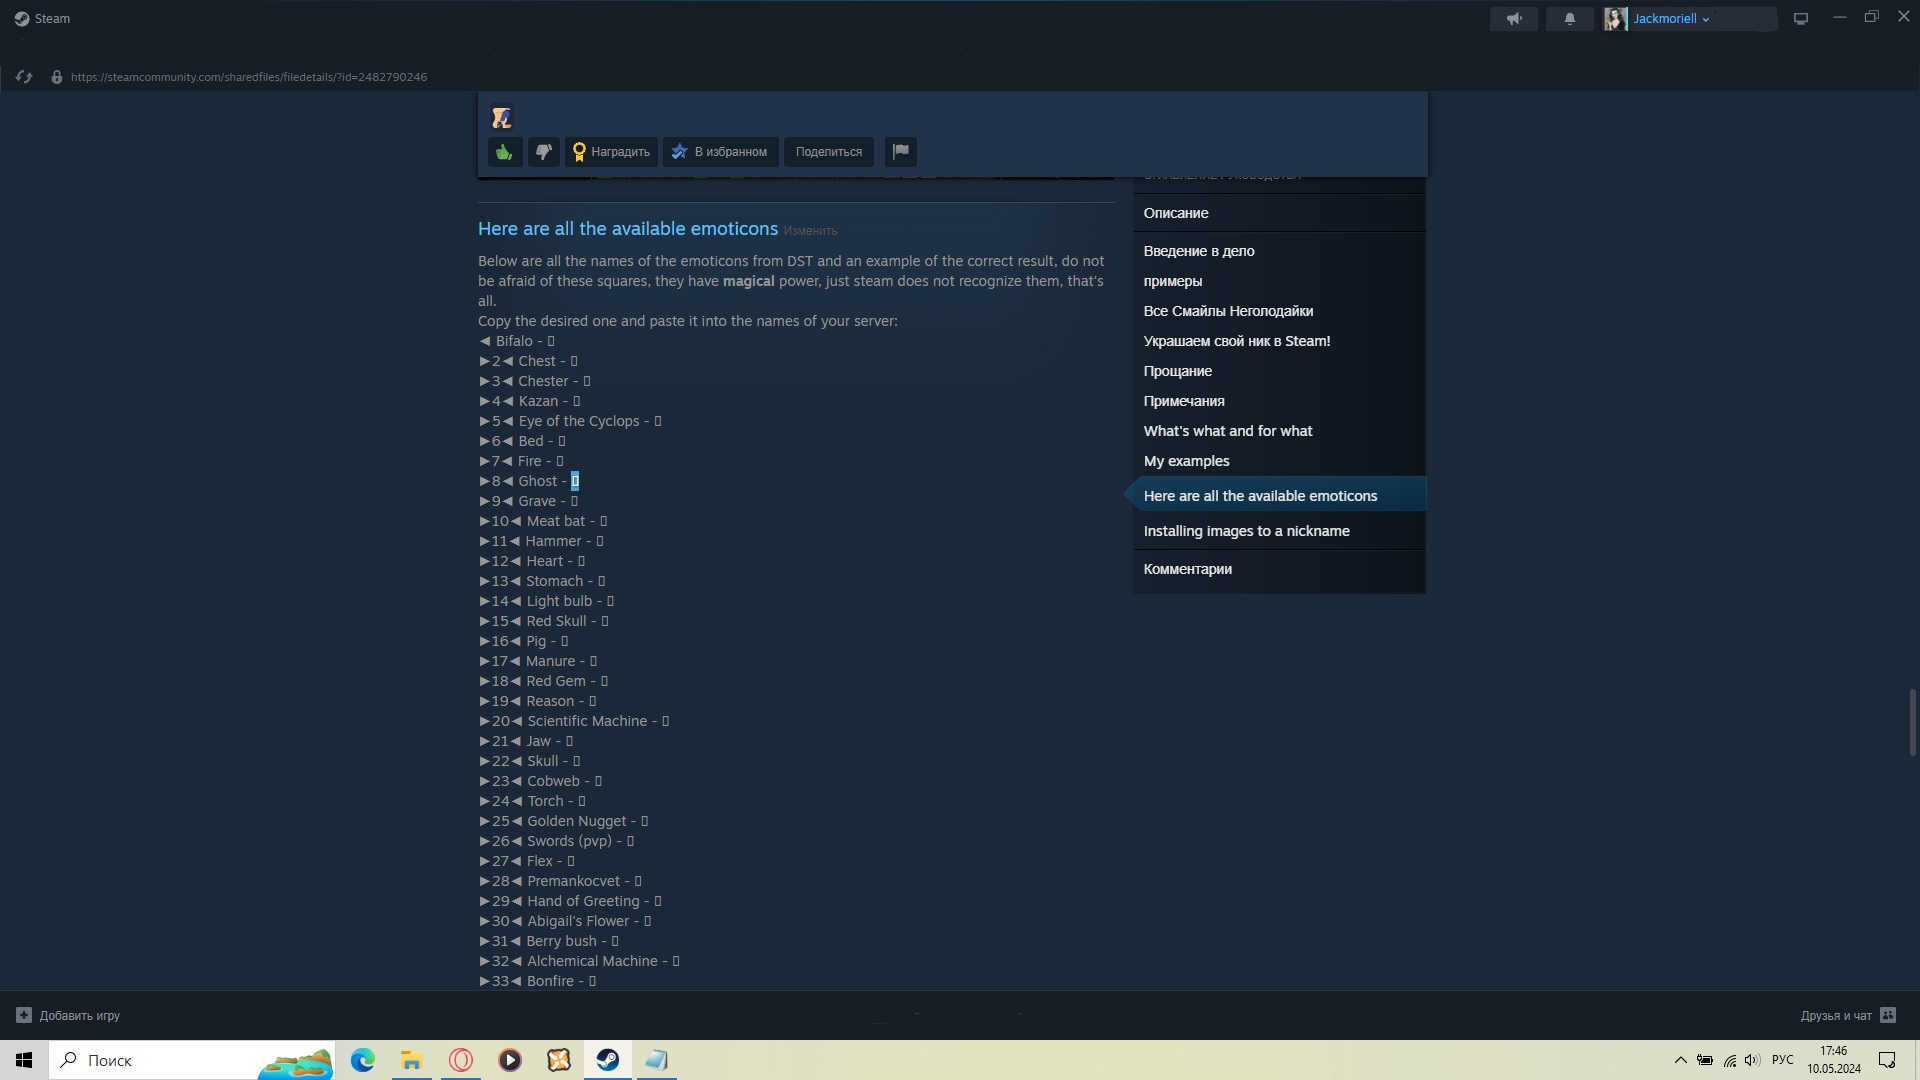Open the notifications bell
The width and height of the screenshot is (1920, 1080).
point(1569,19)
